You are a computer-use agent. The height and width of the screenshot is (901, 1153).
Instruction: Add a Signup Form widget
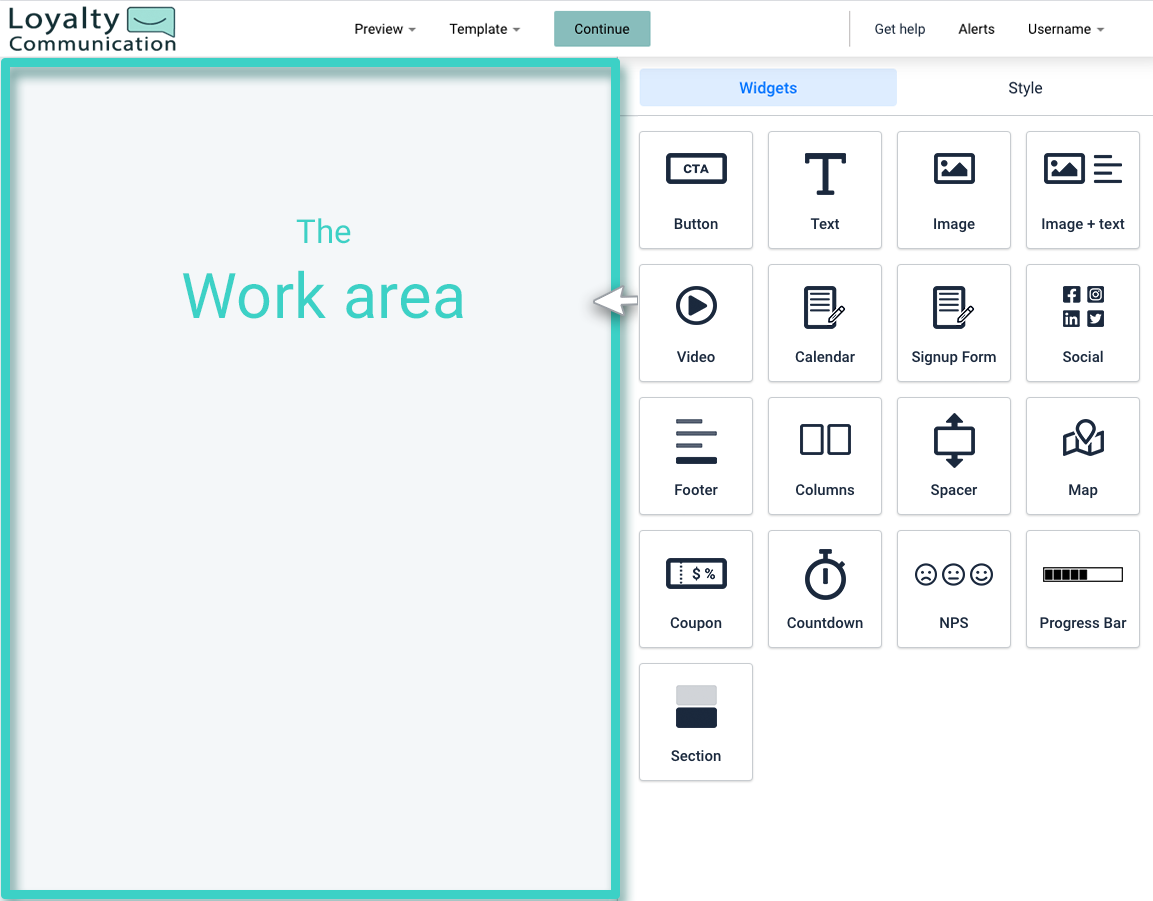coord(953,323)
